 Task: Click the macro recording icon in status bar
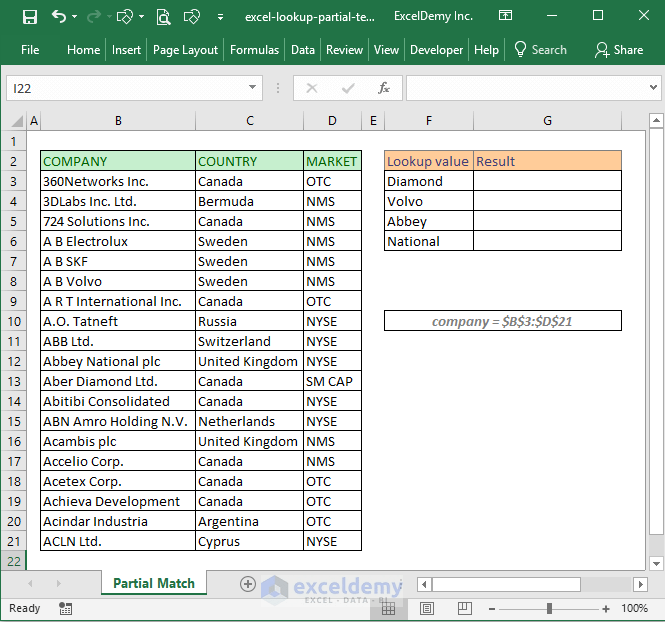pyautogui.click(x=65, y=608)
